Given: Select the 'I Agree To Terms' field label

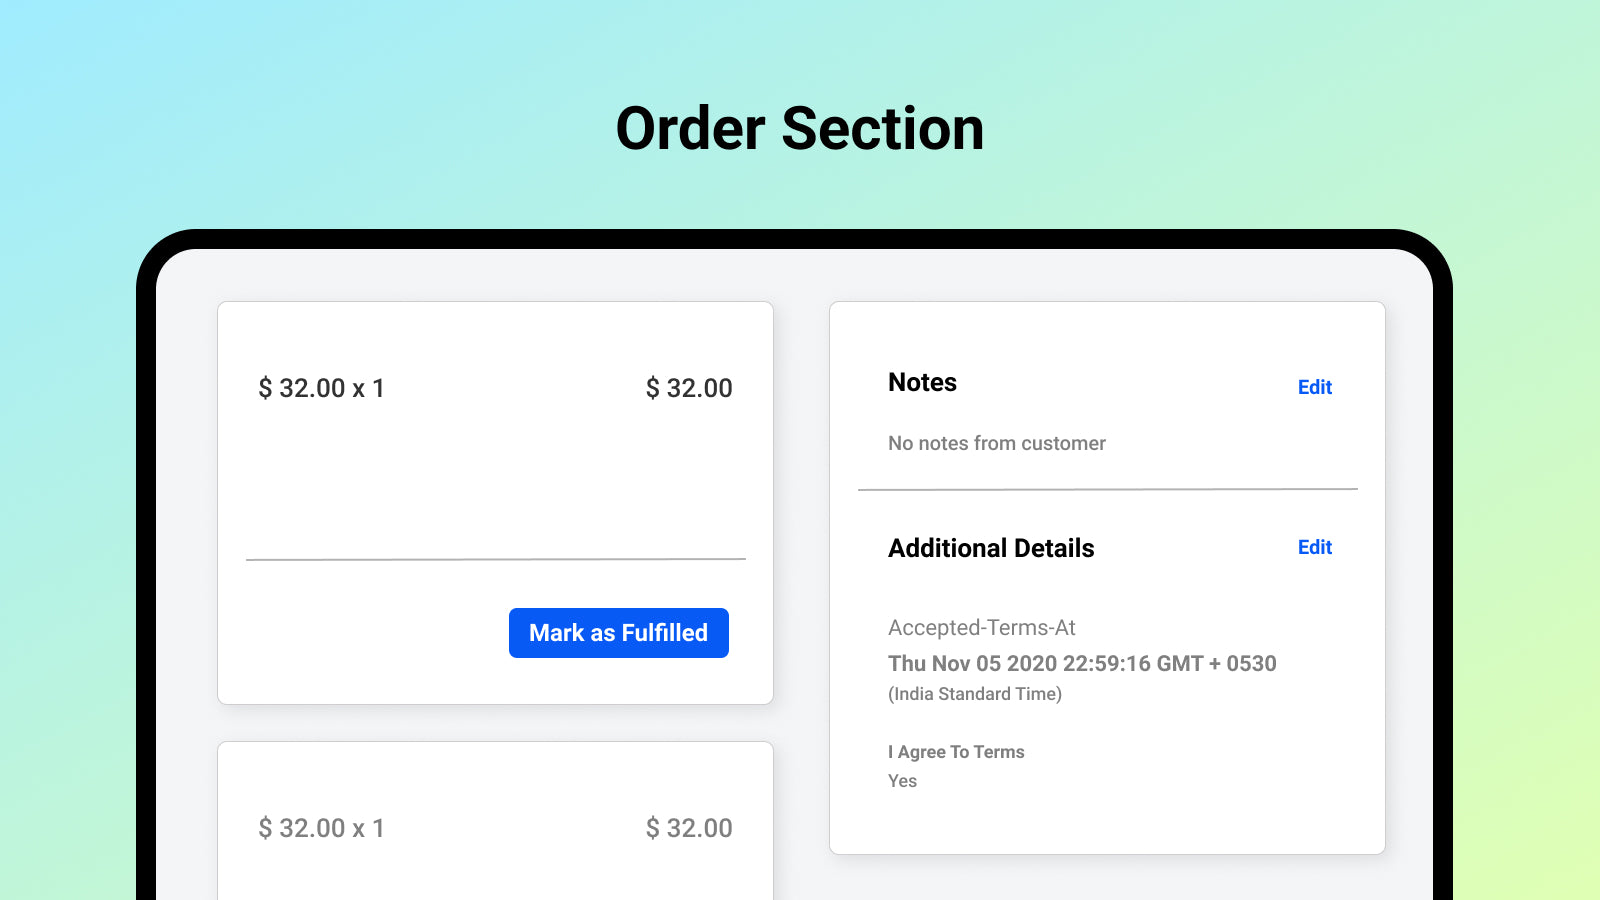Looking at the screenshot, I should 956,752.
